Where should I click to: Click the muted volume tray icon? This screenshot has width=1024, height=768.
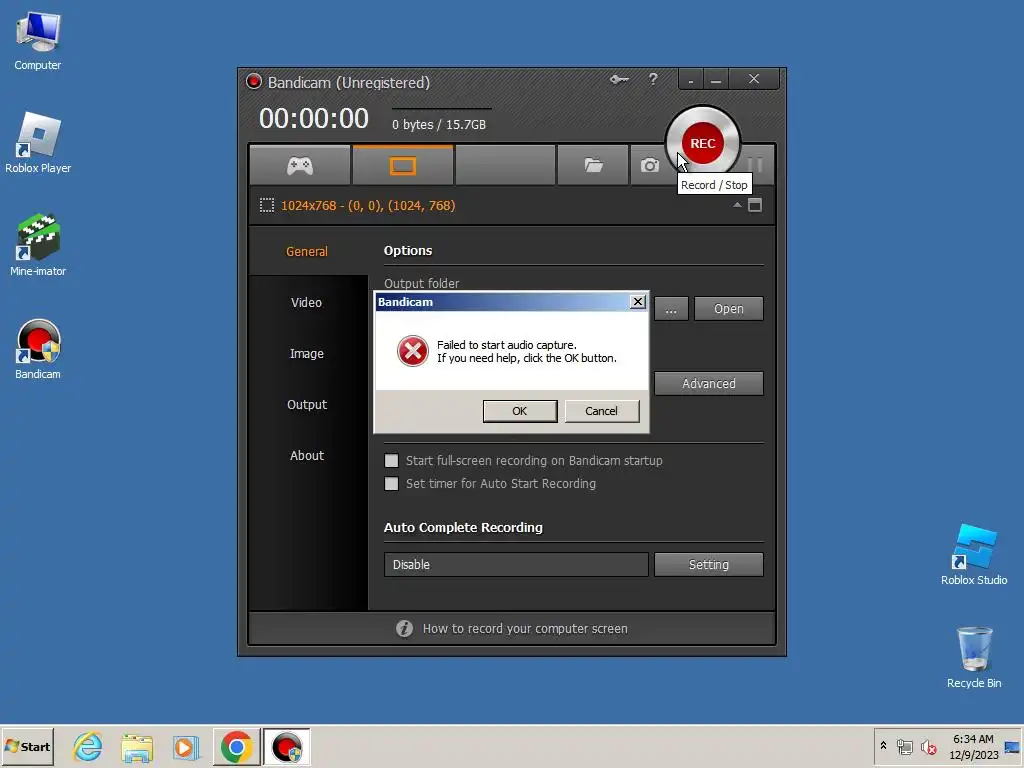(928, 746)
